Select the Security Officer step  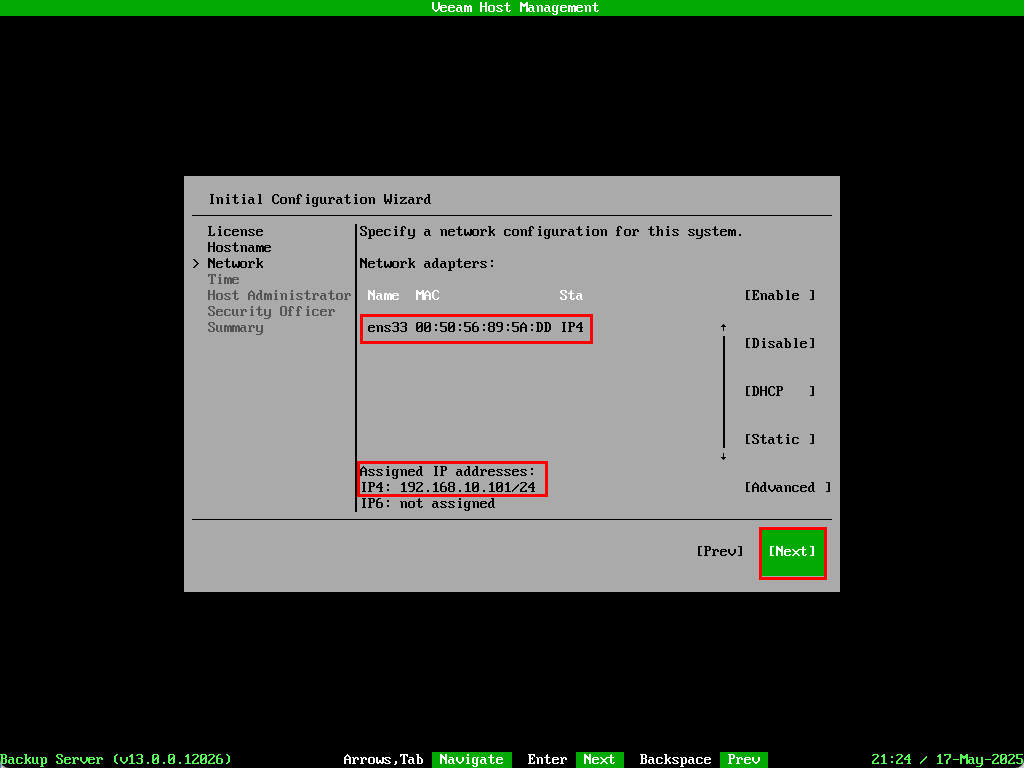tap(271, 312)
